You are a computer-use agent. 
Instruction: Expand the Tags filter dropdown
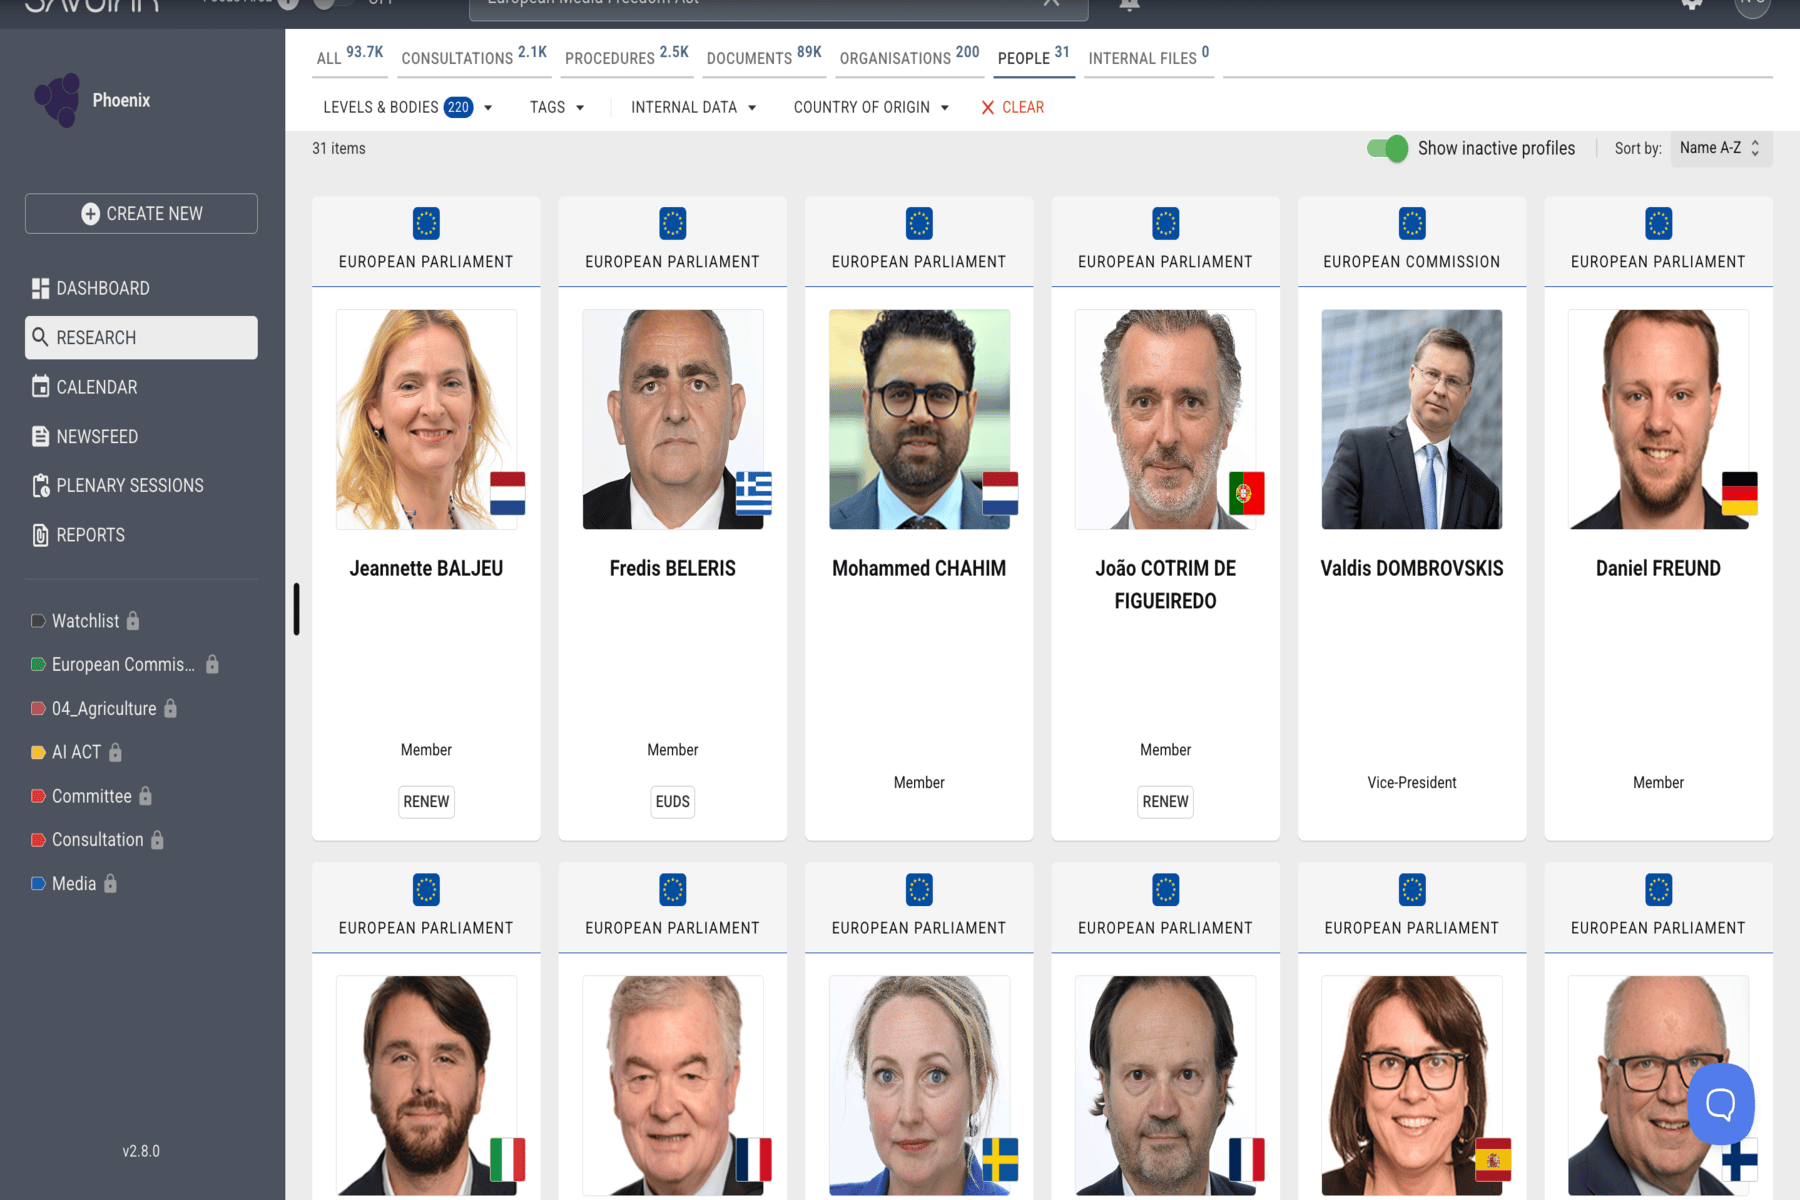[557, 108]
